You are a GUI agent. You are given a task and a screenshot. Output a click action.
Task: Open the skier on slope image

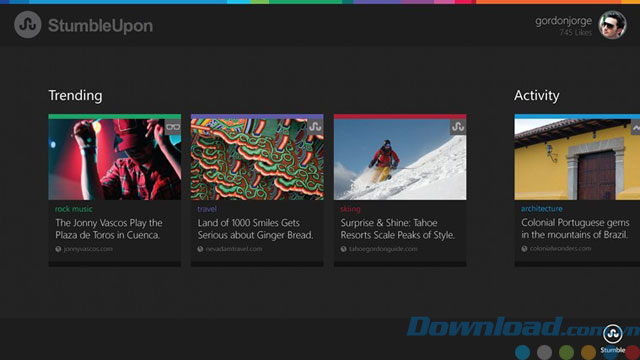coord(400,159)
